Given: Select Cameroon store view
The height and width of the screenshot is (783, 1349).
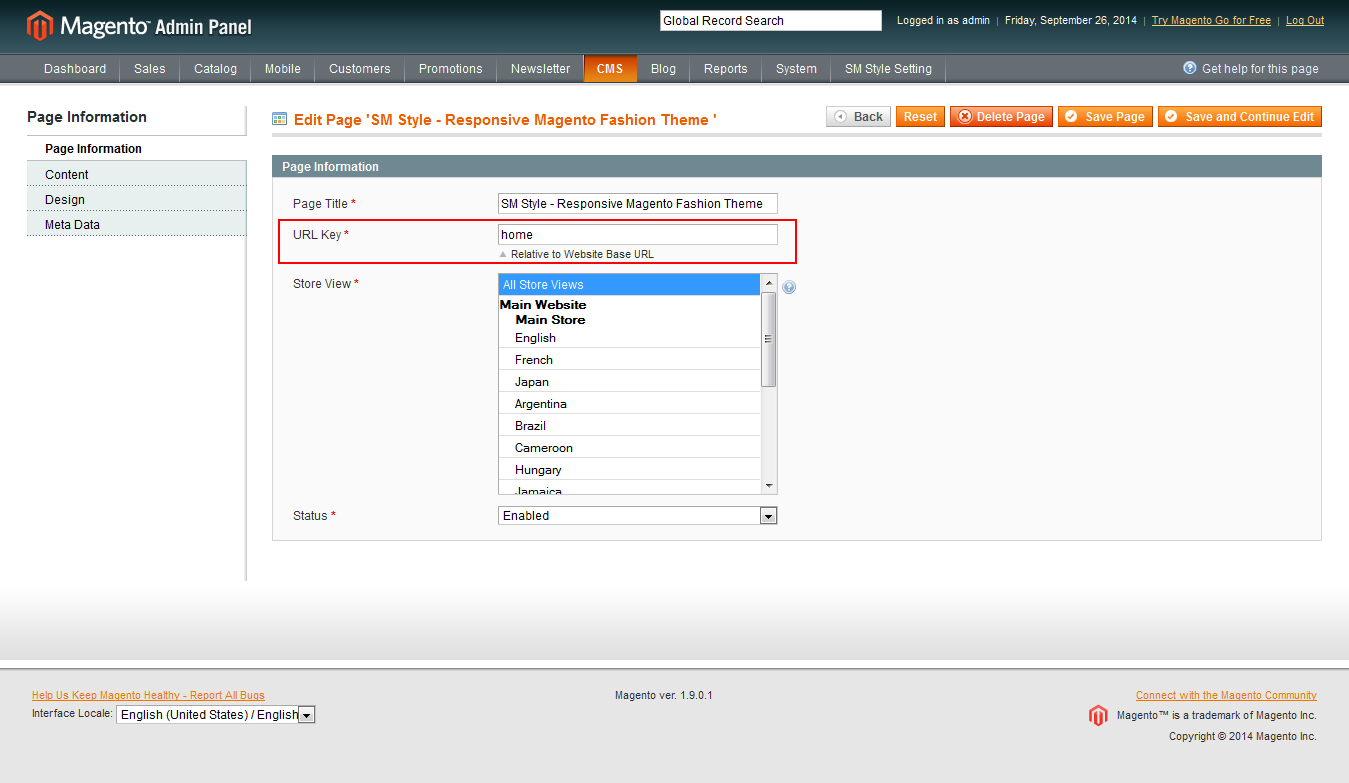Looking at the screenshot, I should tap(630, 448).
